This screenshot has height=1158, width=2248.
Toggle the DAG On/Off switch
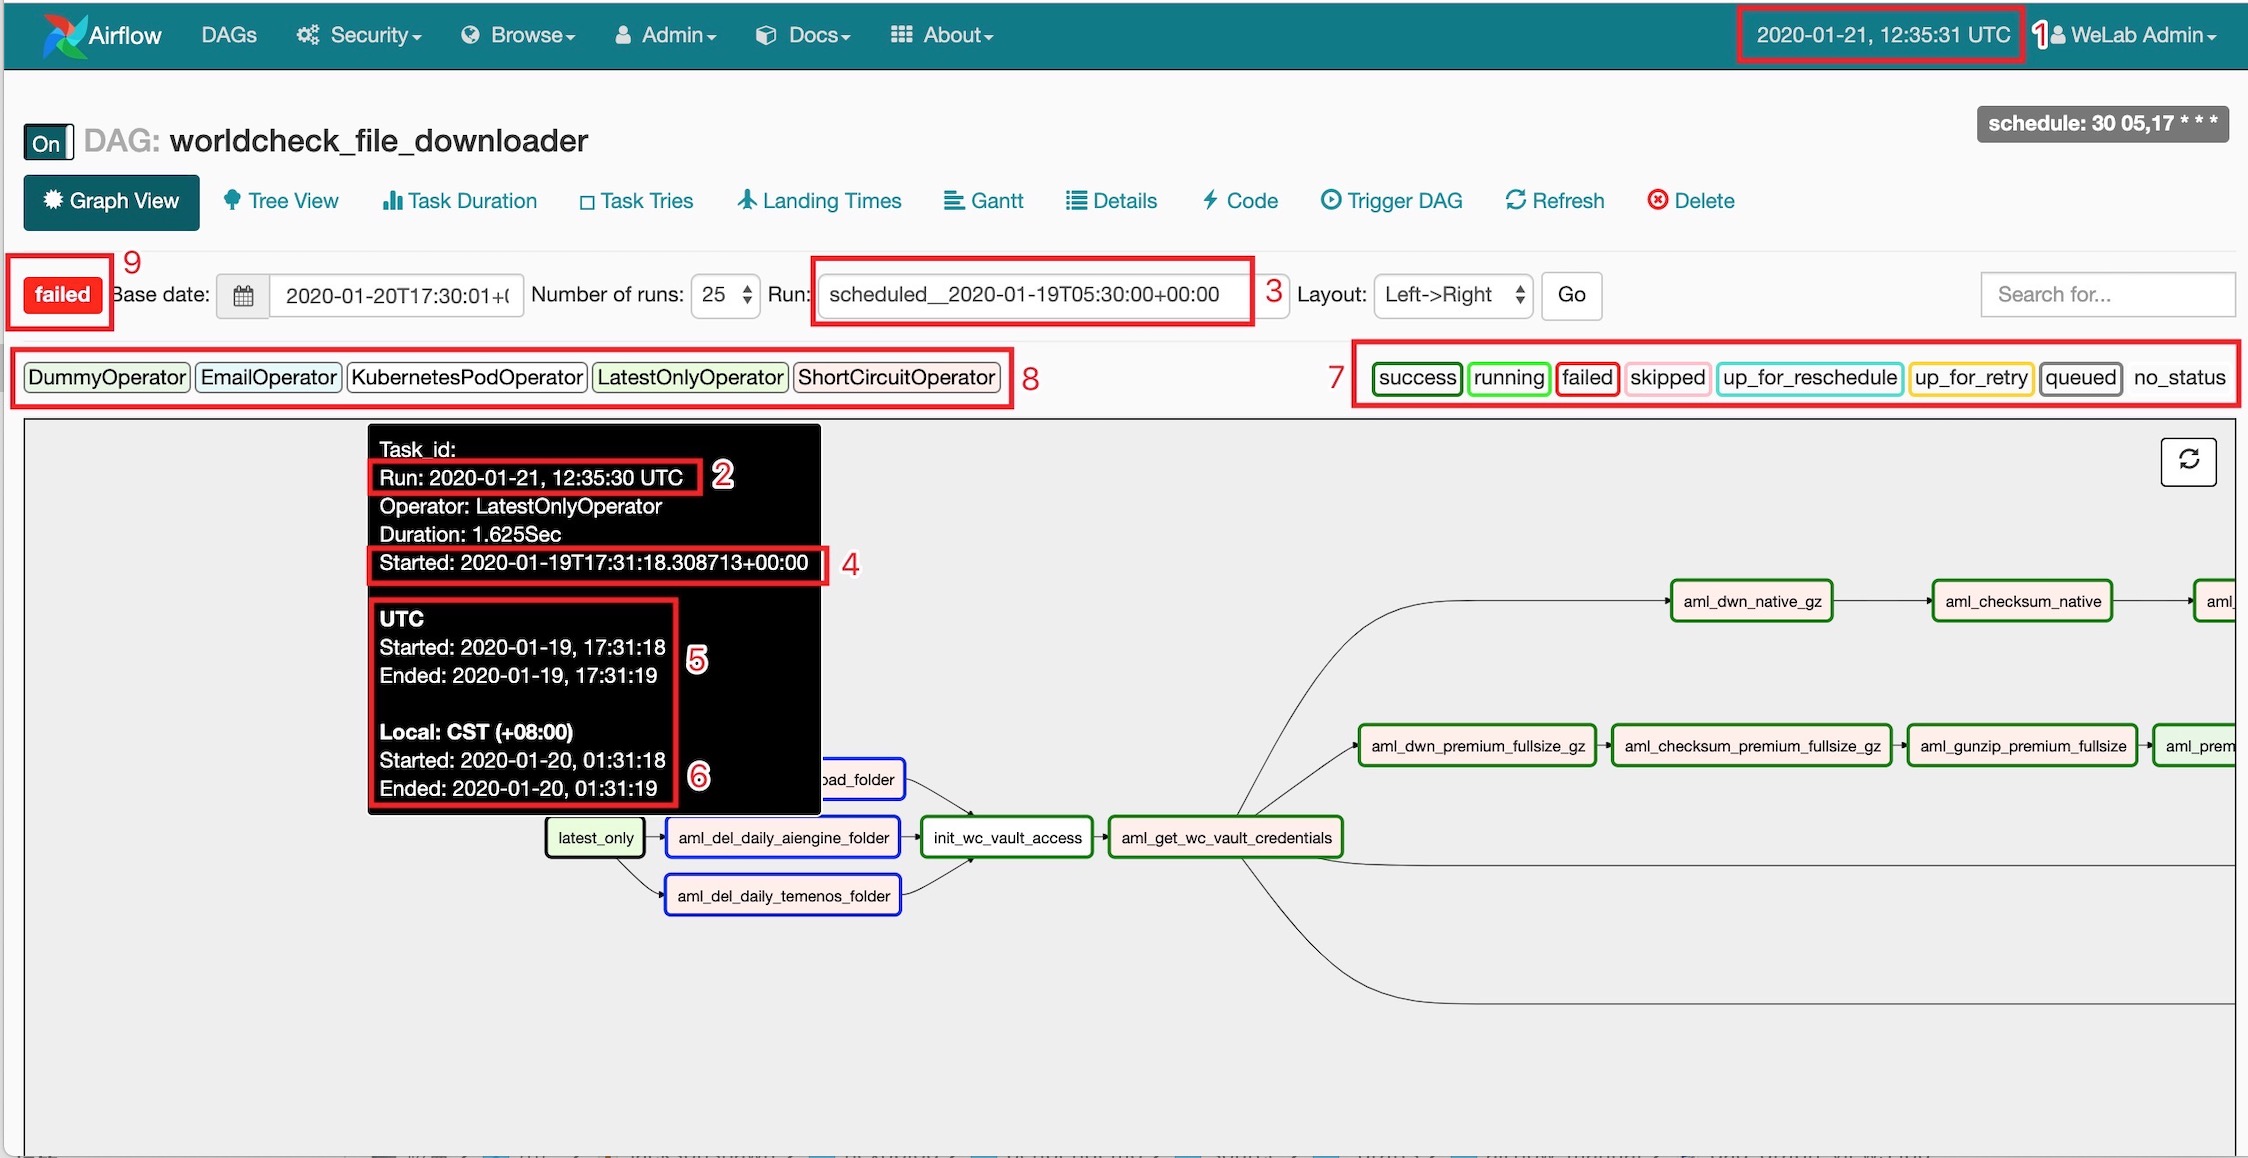(48, 143)
